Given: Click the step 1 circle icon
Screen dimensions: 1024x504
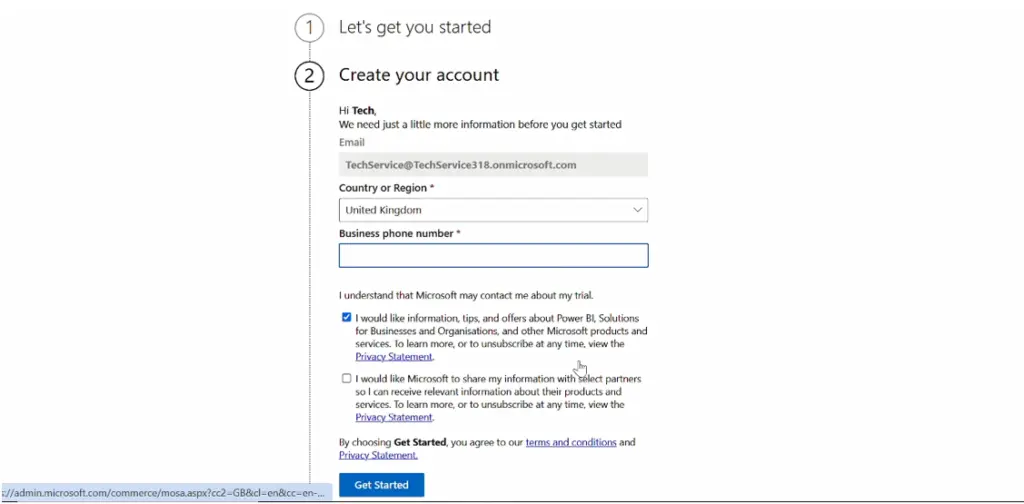Looking at the screenshot, I should (309, 28).
